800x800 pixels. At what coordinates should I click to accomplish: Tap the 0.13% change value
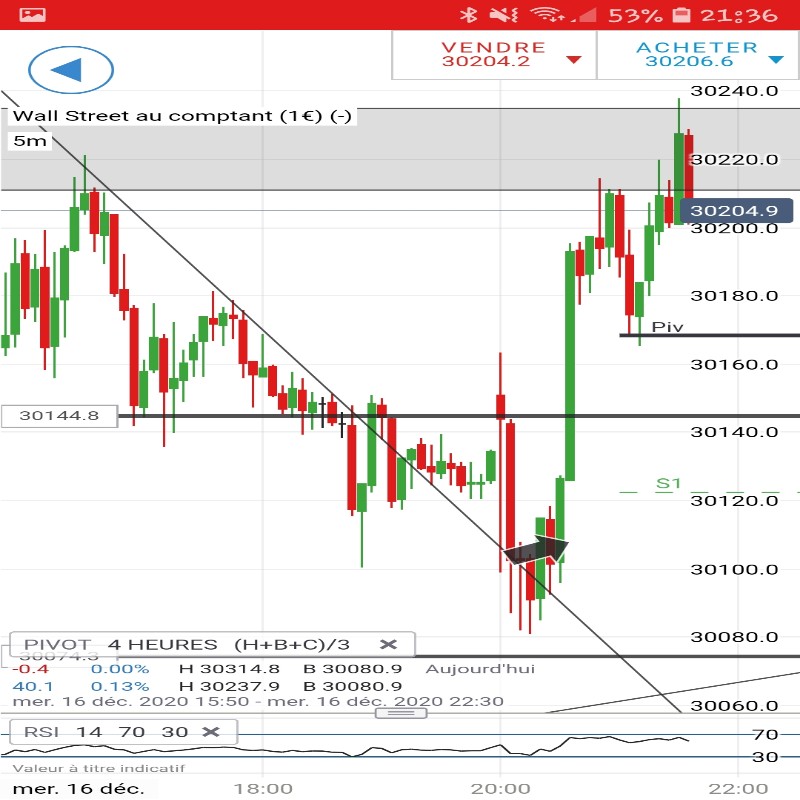120,686
